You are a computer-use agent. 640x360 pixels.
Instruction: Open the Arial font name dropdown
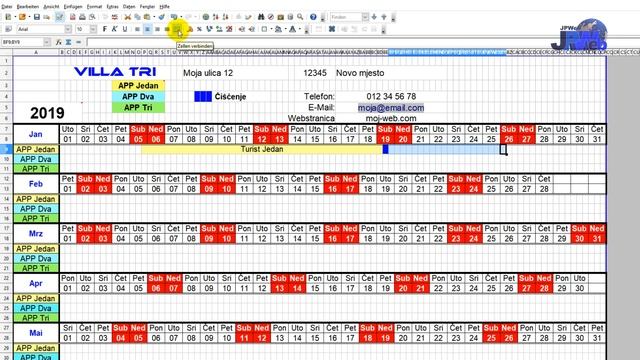click(x=68, y=29)
